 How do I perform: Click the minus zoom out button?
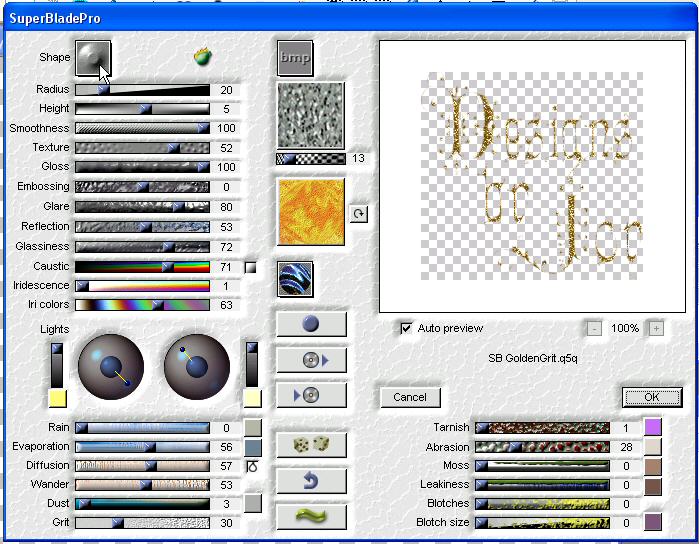[594, 329]
